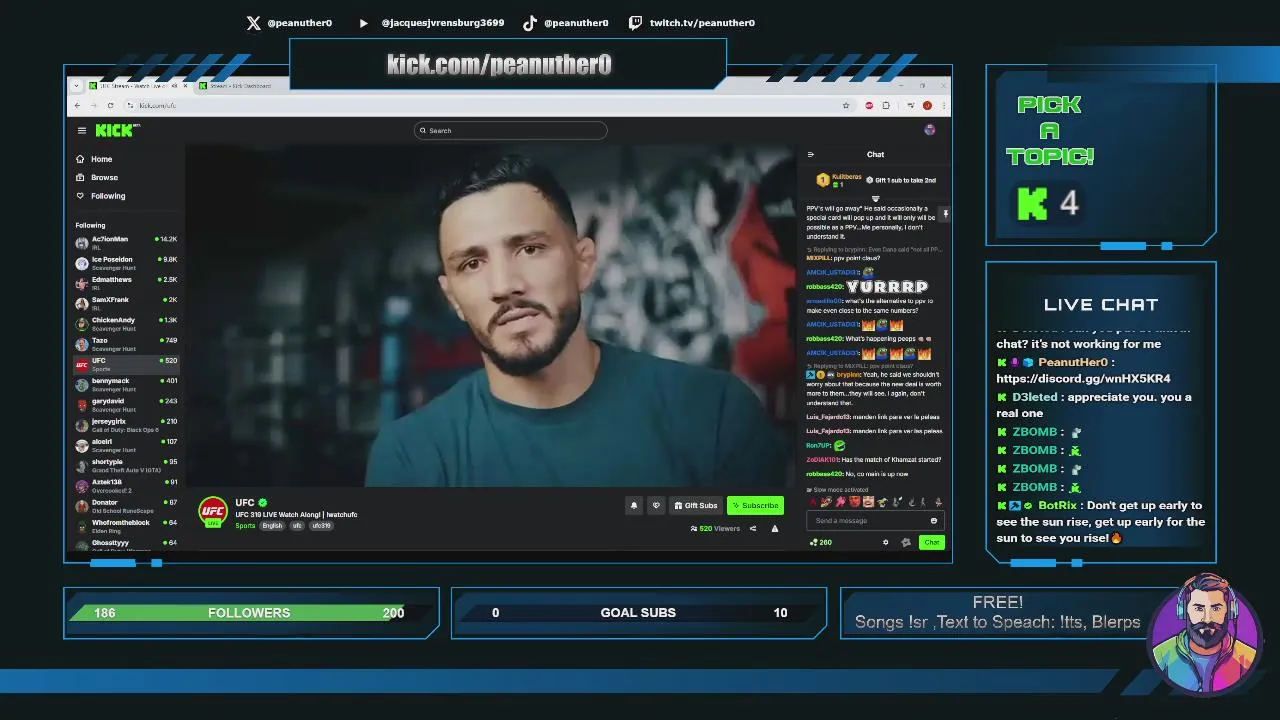Open Ice Poseidon channel in Following list

126,263
